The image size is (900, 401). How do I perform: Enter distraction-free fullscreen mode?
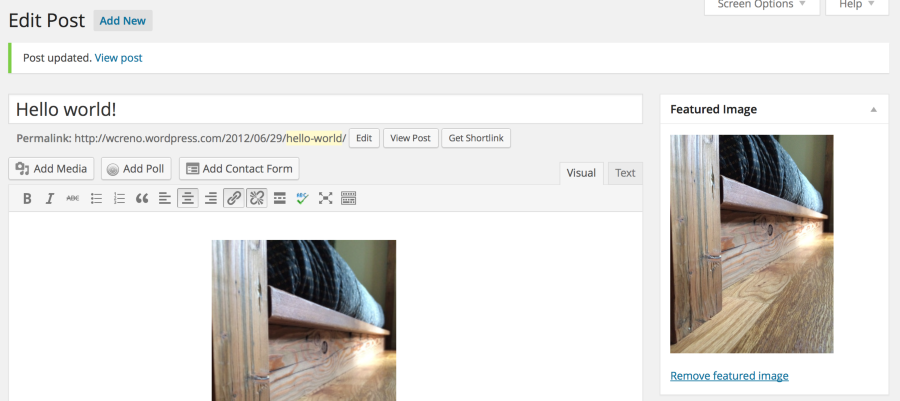point(325,199)
